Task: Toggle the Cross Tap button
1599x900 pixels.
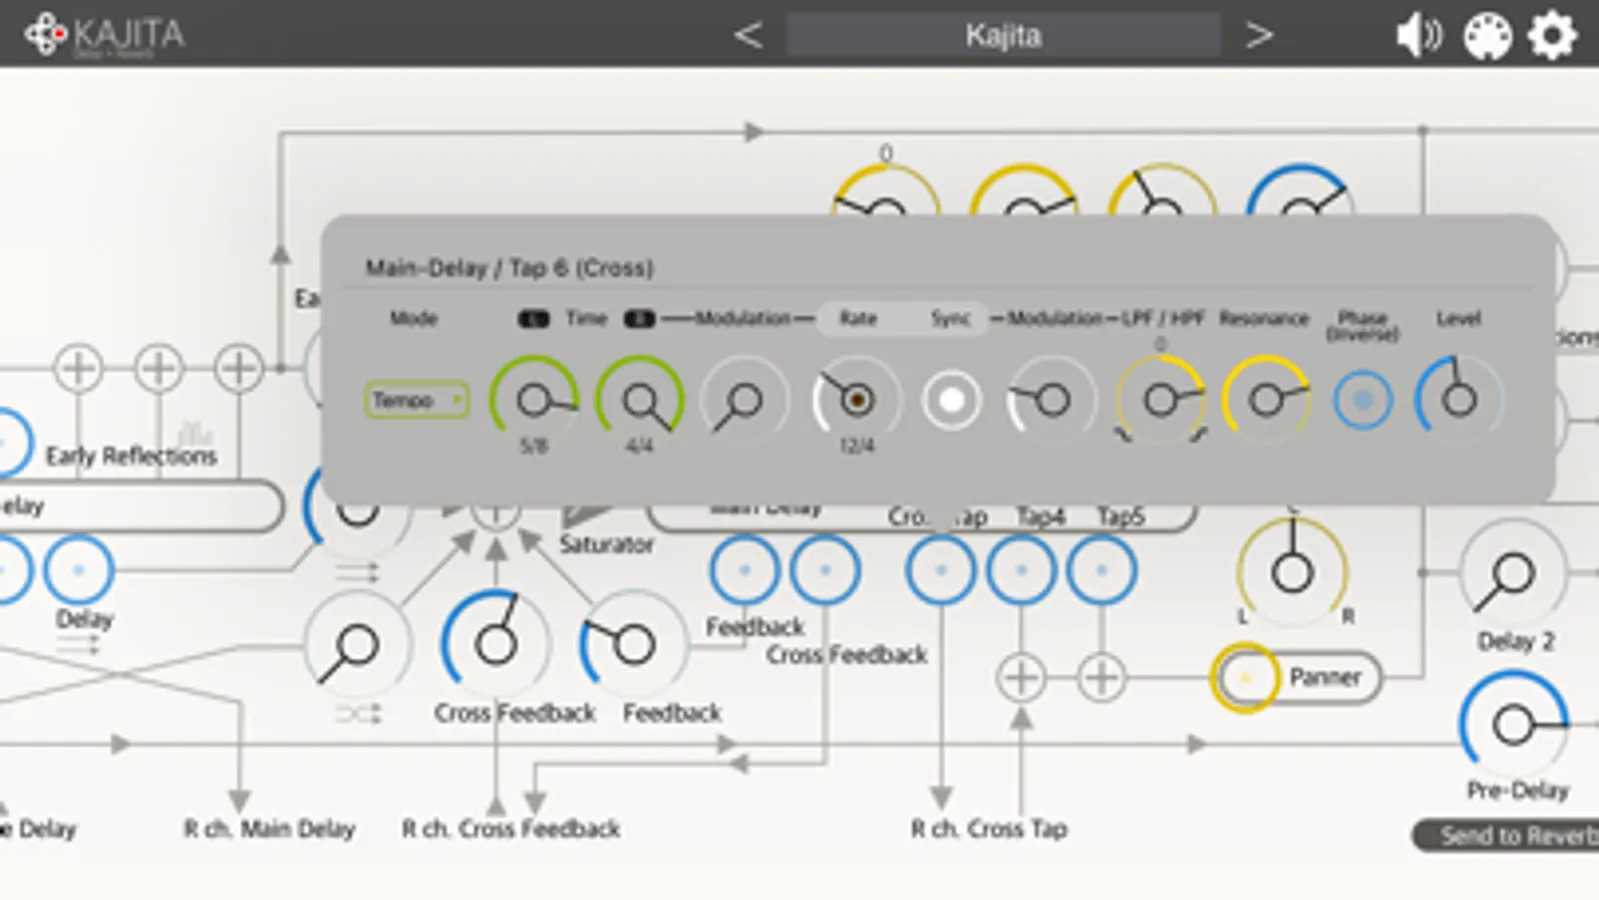Action: tap(941, 570)
